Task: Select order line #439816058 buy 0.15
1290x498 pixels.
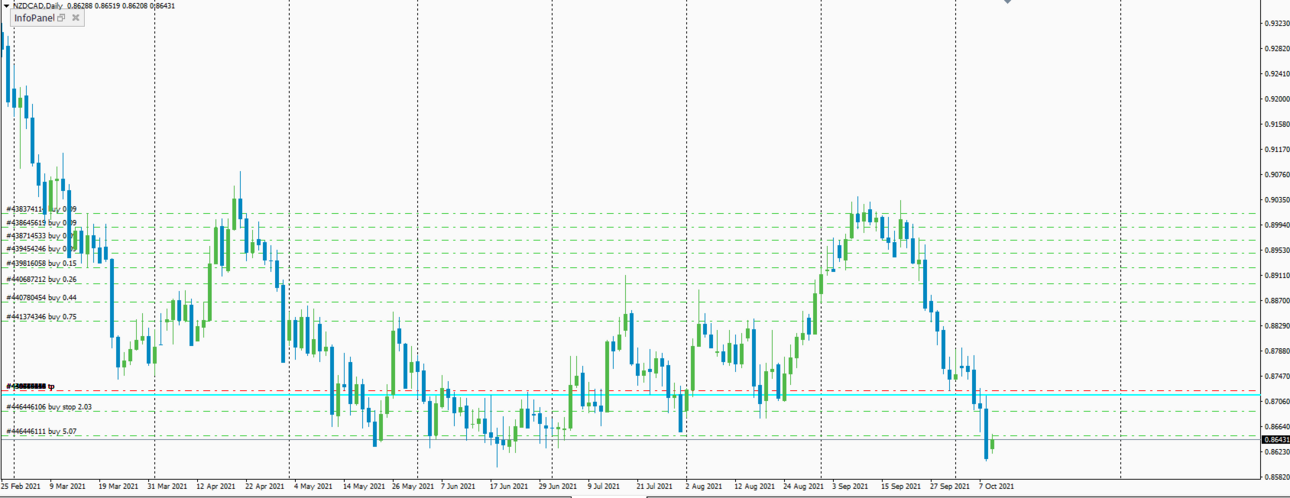Action: click(41, 263)
